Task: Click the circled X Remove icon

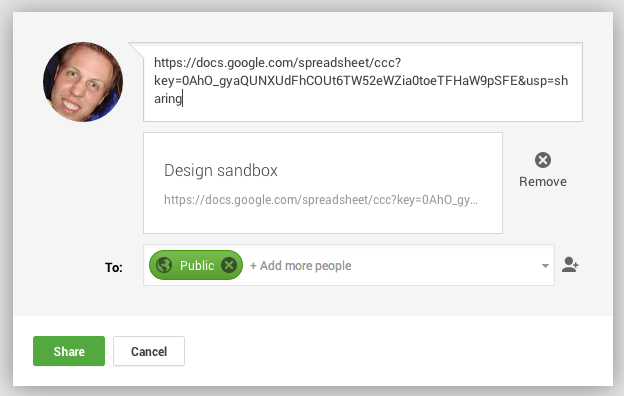Action: (543, 160)
